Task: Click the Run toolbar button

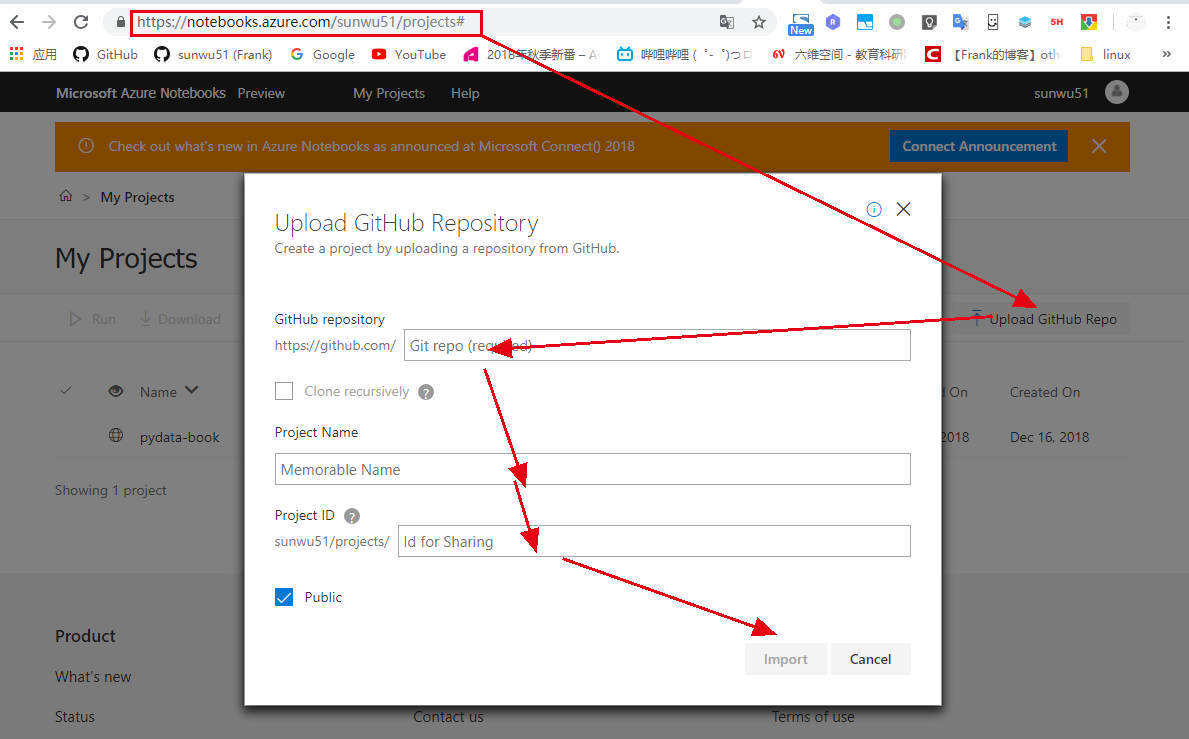Action: point(93,319)
